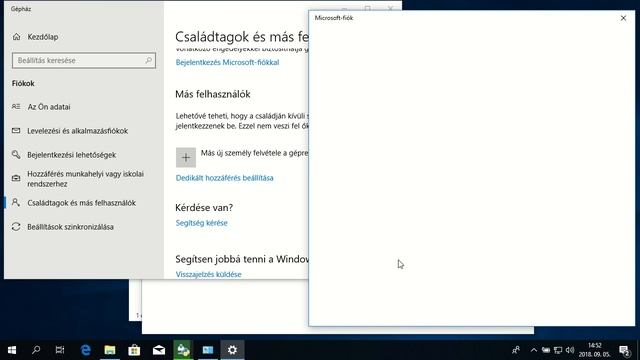Open the Action Center notifications icon
Viewport: 640px width, 360px height.
[624, 350]
